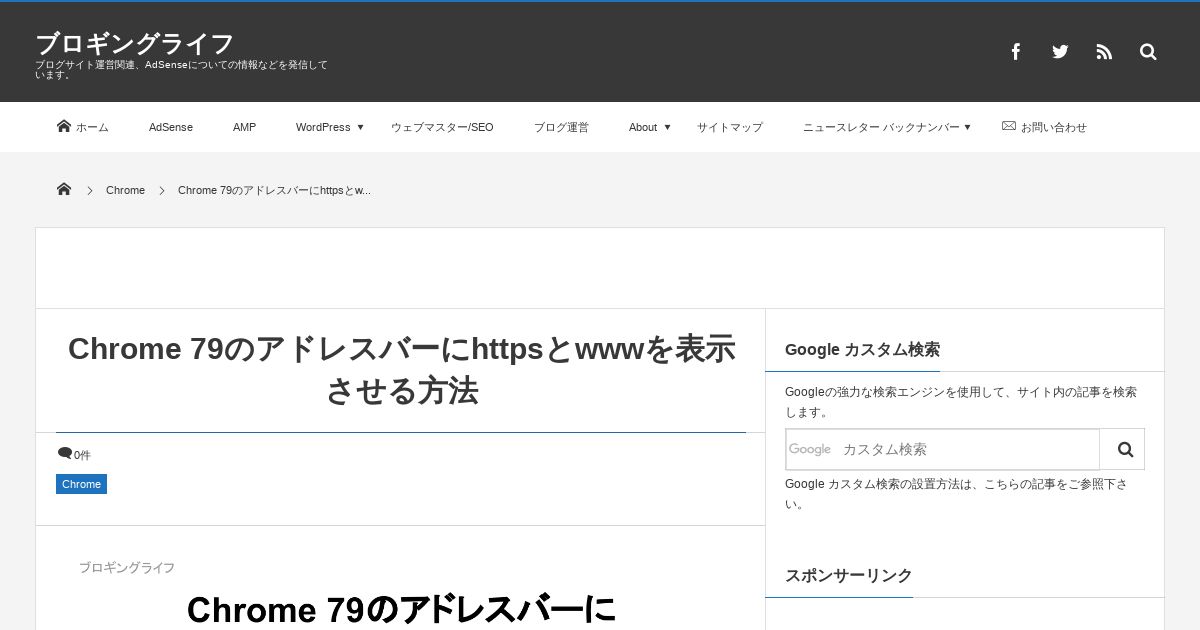Click the gray ブロギングライフ caption above image
The height and width of the screenshot is (630, 1200).
point(127,567)
